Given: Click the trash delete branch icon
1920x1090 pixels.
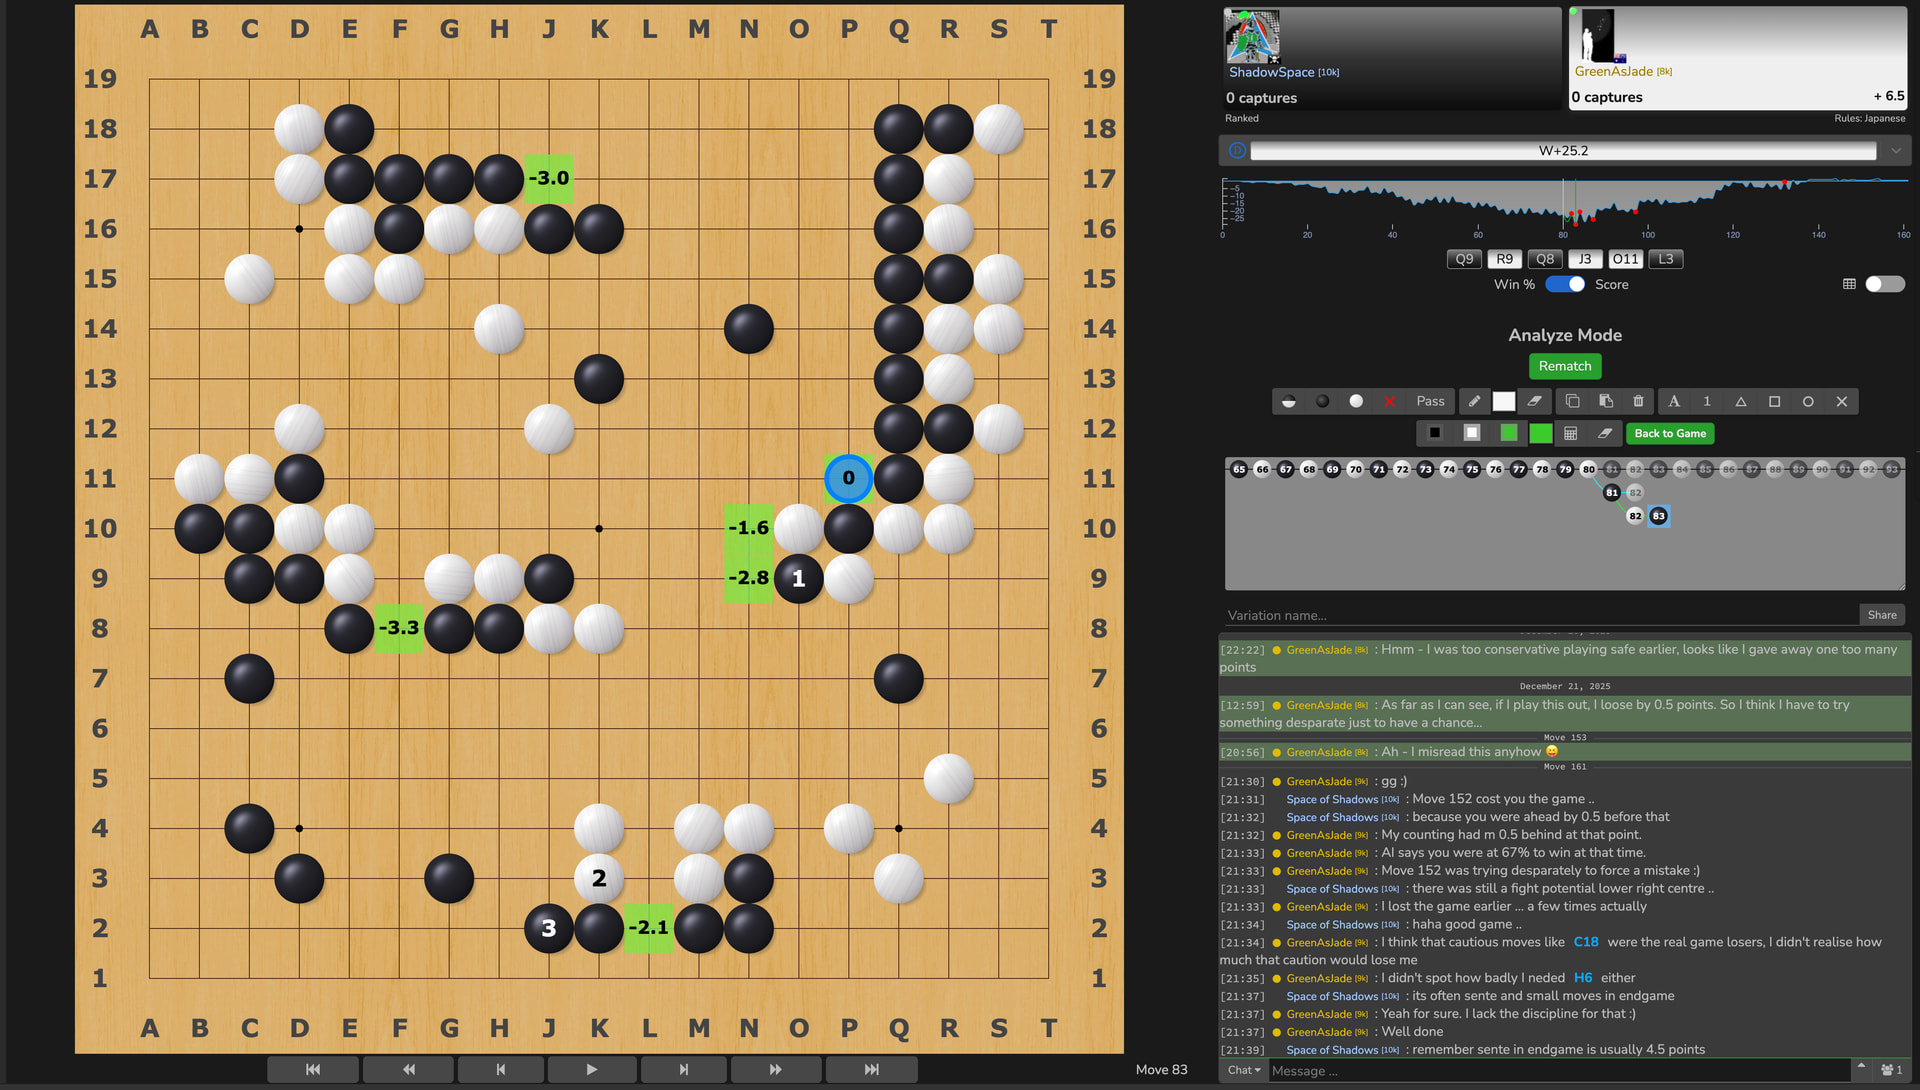Looking at the screenshot, I should pyautogui.click(x=1638, y=401).
